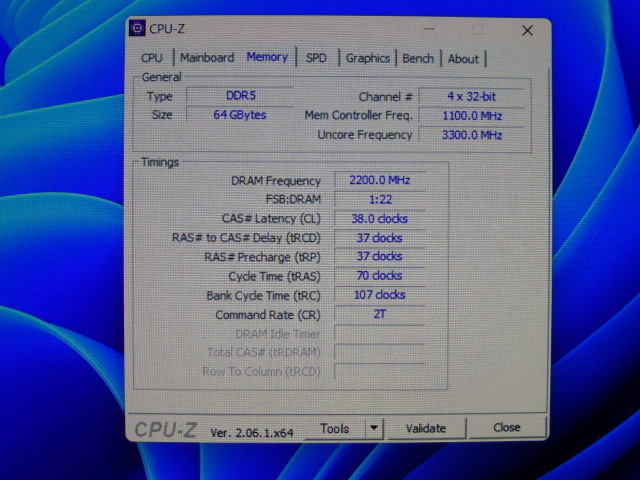Show the About tab

tap(463, 59)
